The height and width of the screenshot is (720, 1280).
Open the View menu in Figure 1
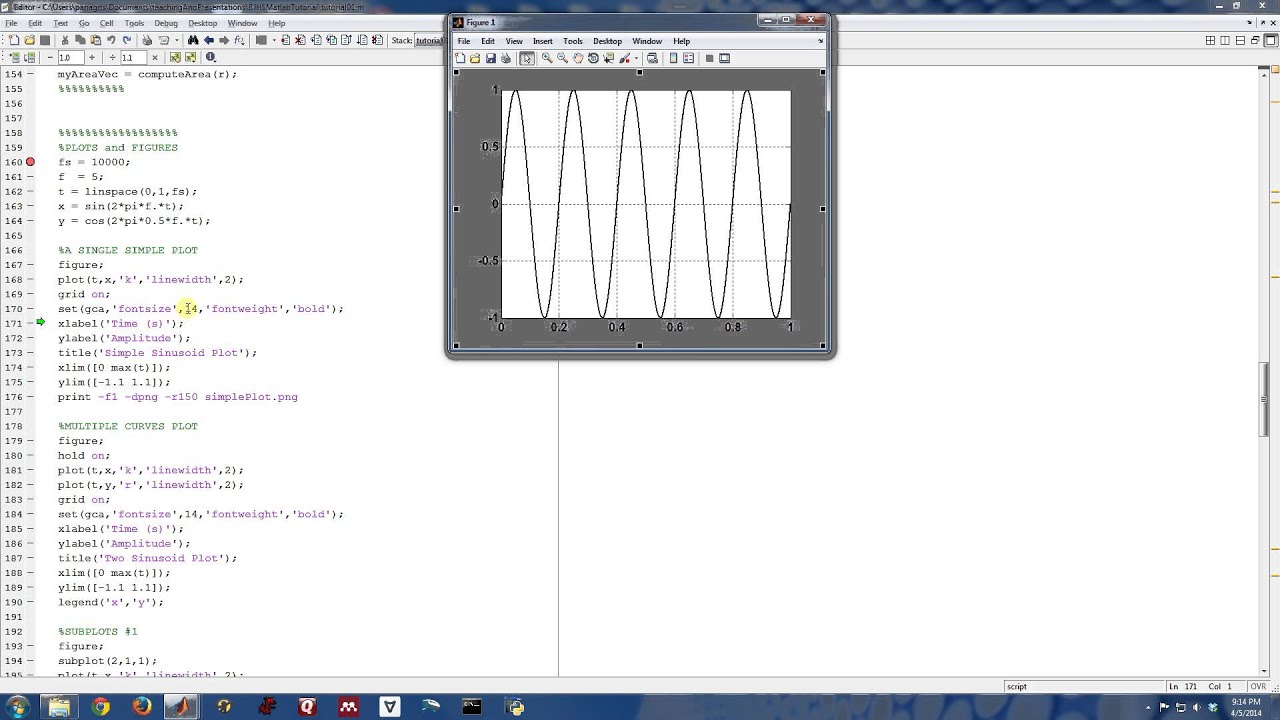(x=514, y=41)
